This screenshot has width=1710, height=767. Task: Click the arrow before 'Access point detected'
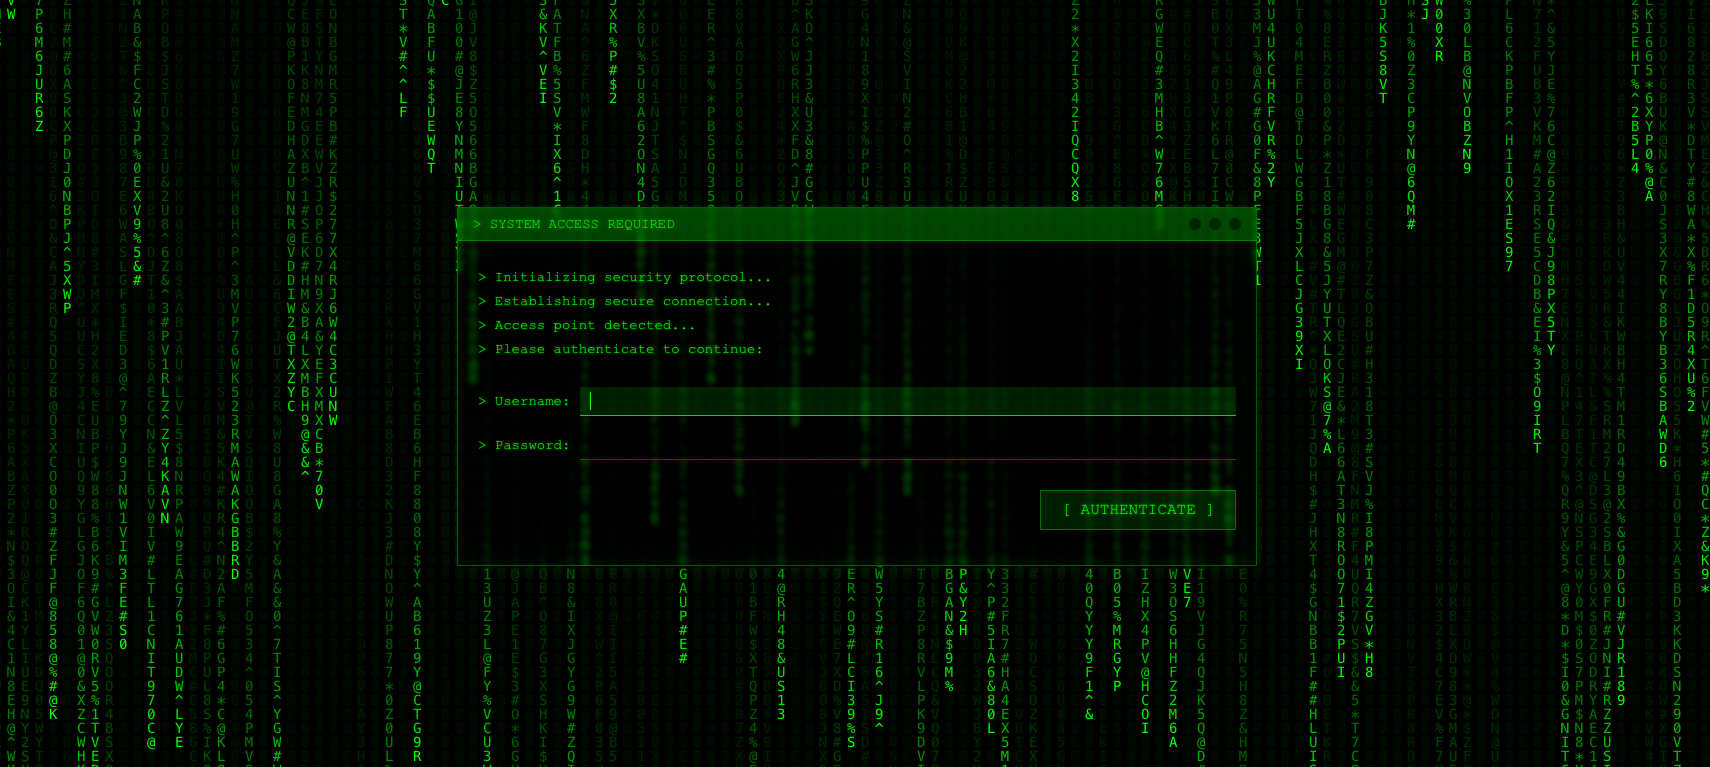[x=482, y=326]
